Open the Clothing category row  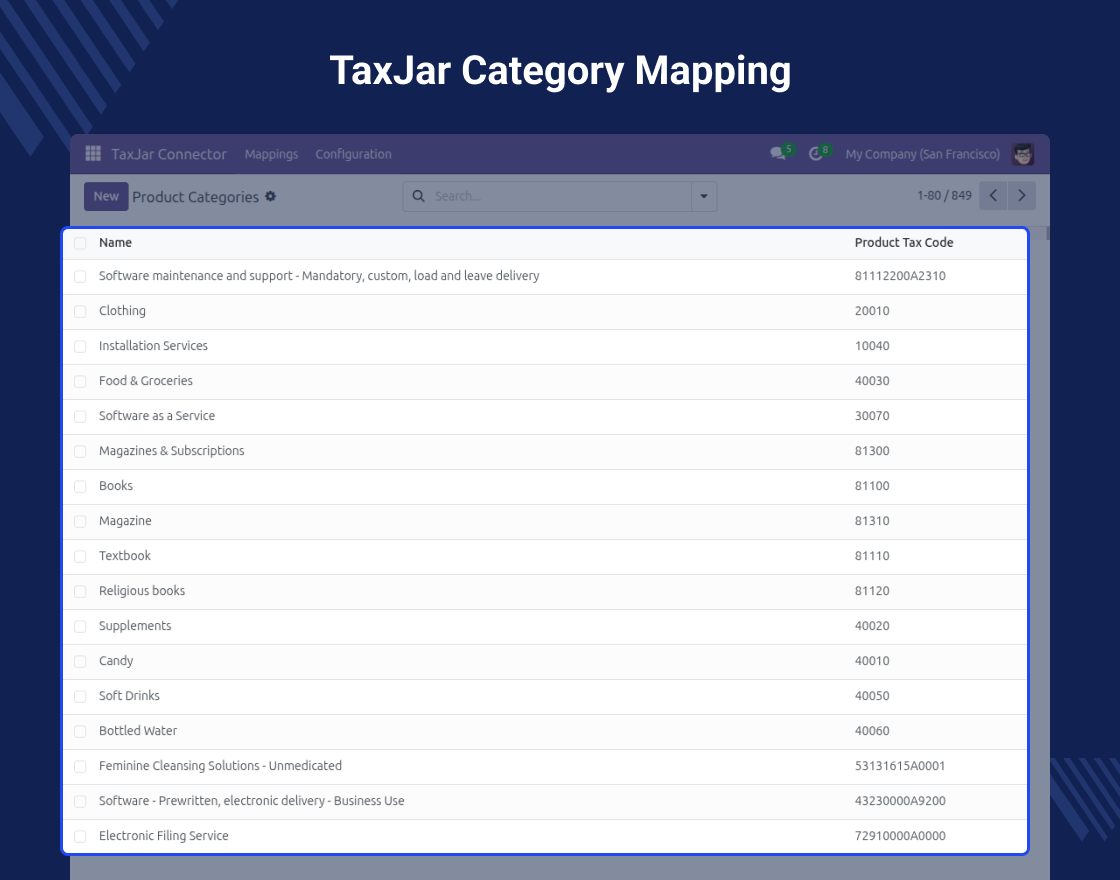pos(545,311)
